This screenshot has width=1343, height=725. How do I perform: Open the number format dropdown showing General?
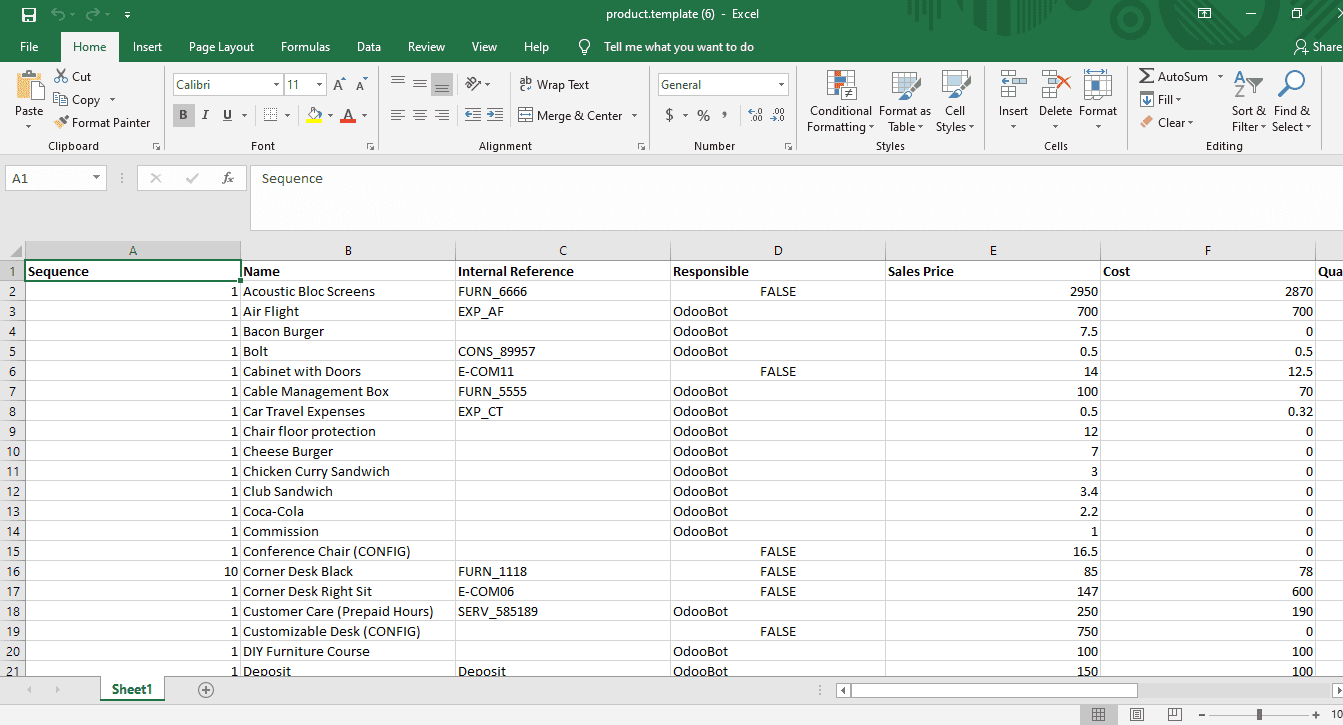782,85
